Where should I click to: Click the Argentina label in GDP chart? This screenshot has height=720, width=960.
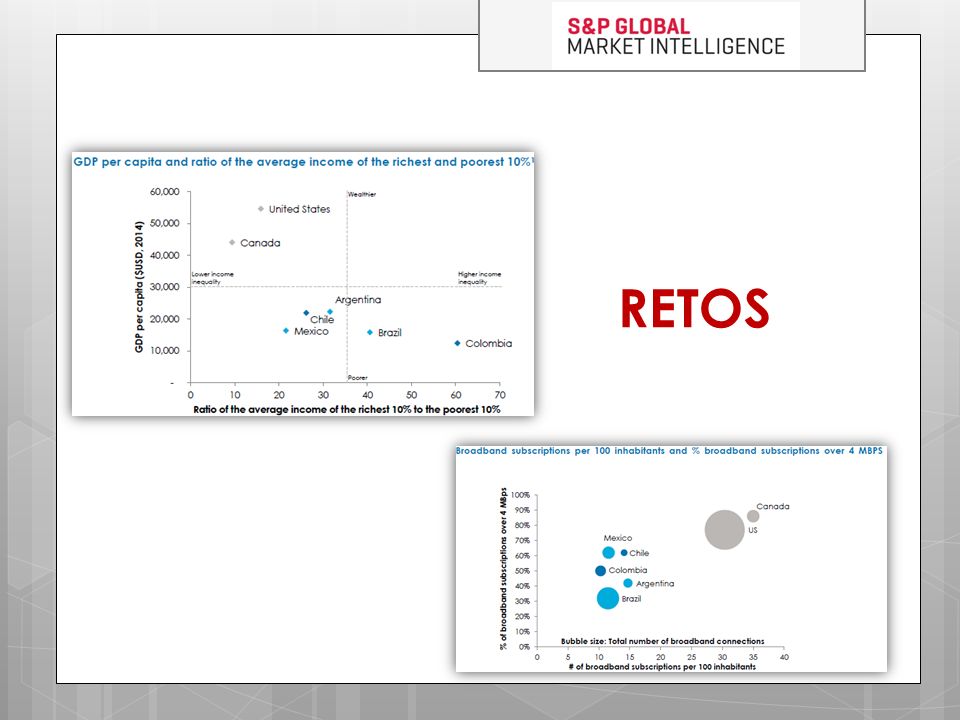point(358,300)
